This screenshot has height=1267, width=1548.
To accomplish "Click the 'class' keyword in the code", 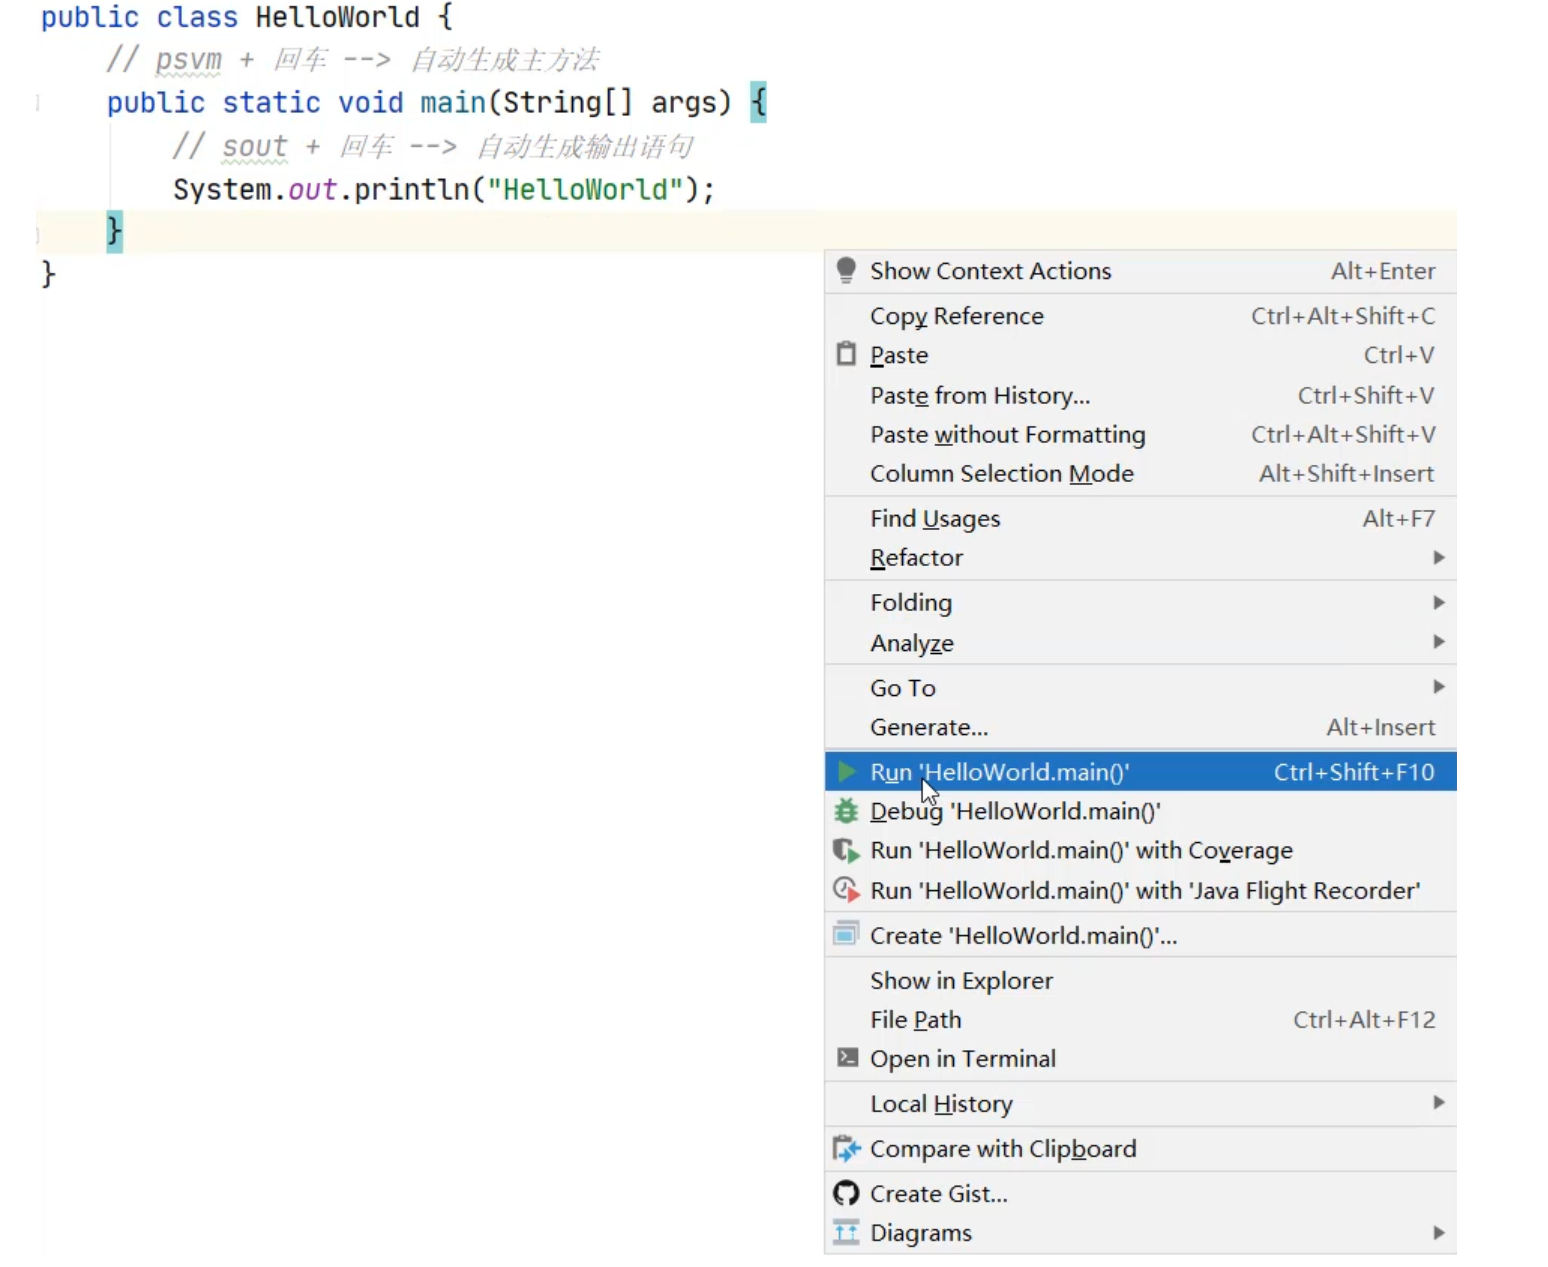I will coord(197,17).
